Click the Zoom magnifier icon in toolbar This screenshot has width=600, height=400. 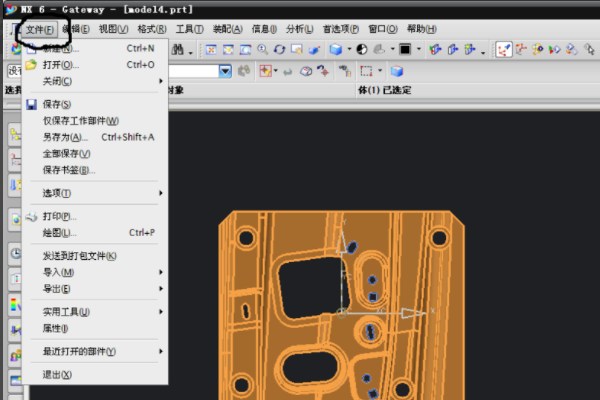pos(262,48)
